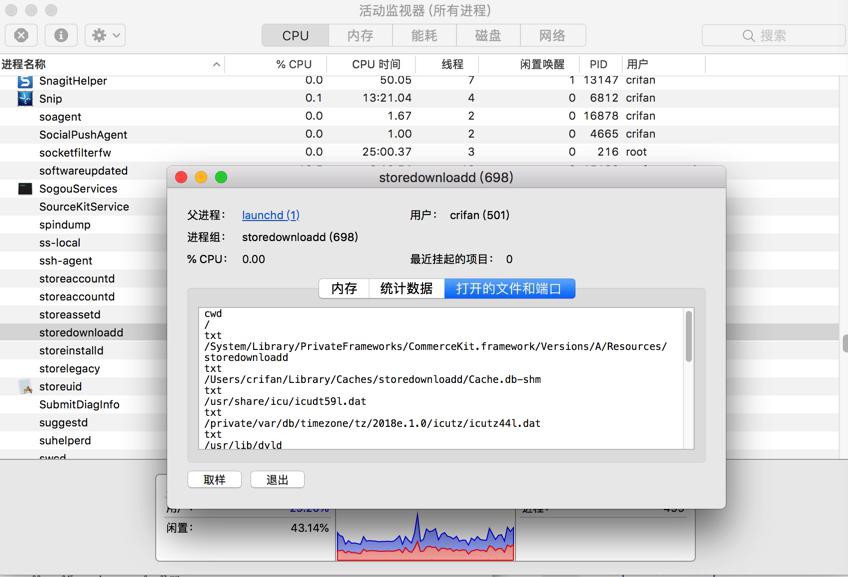Select the storelegacy process row
Image resolution: width=848 pixels, height=577 pixels.
(x=83, y=368)
